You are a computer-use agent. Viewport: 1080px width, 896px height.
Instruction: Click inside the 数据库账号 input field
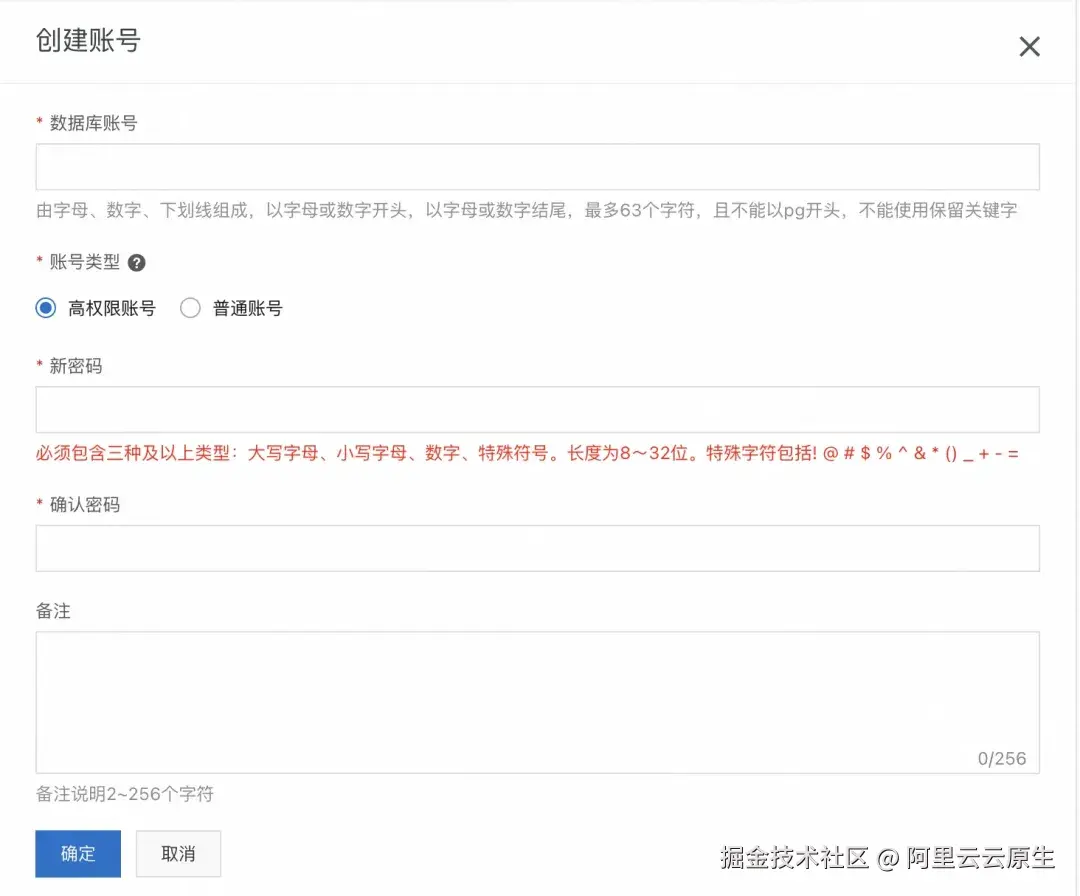pos(537,166)
